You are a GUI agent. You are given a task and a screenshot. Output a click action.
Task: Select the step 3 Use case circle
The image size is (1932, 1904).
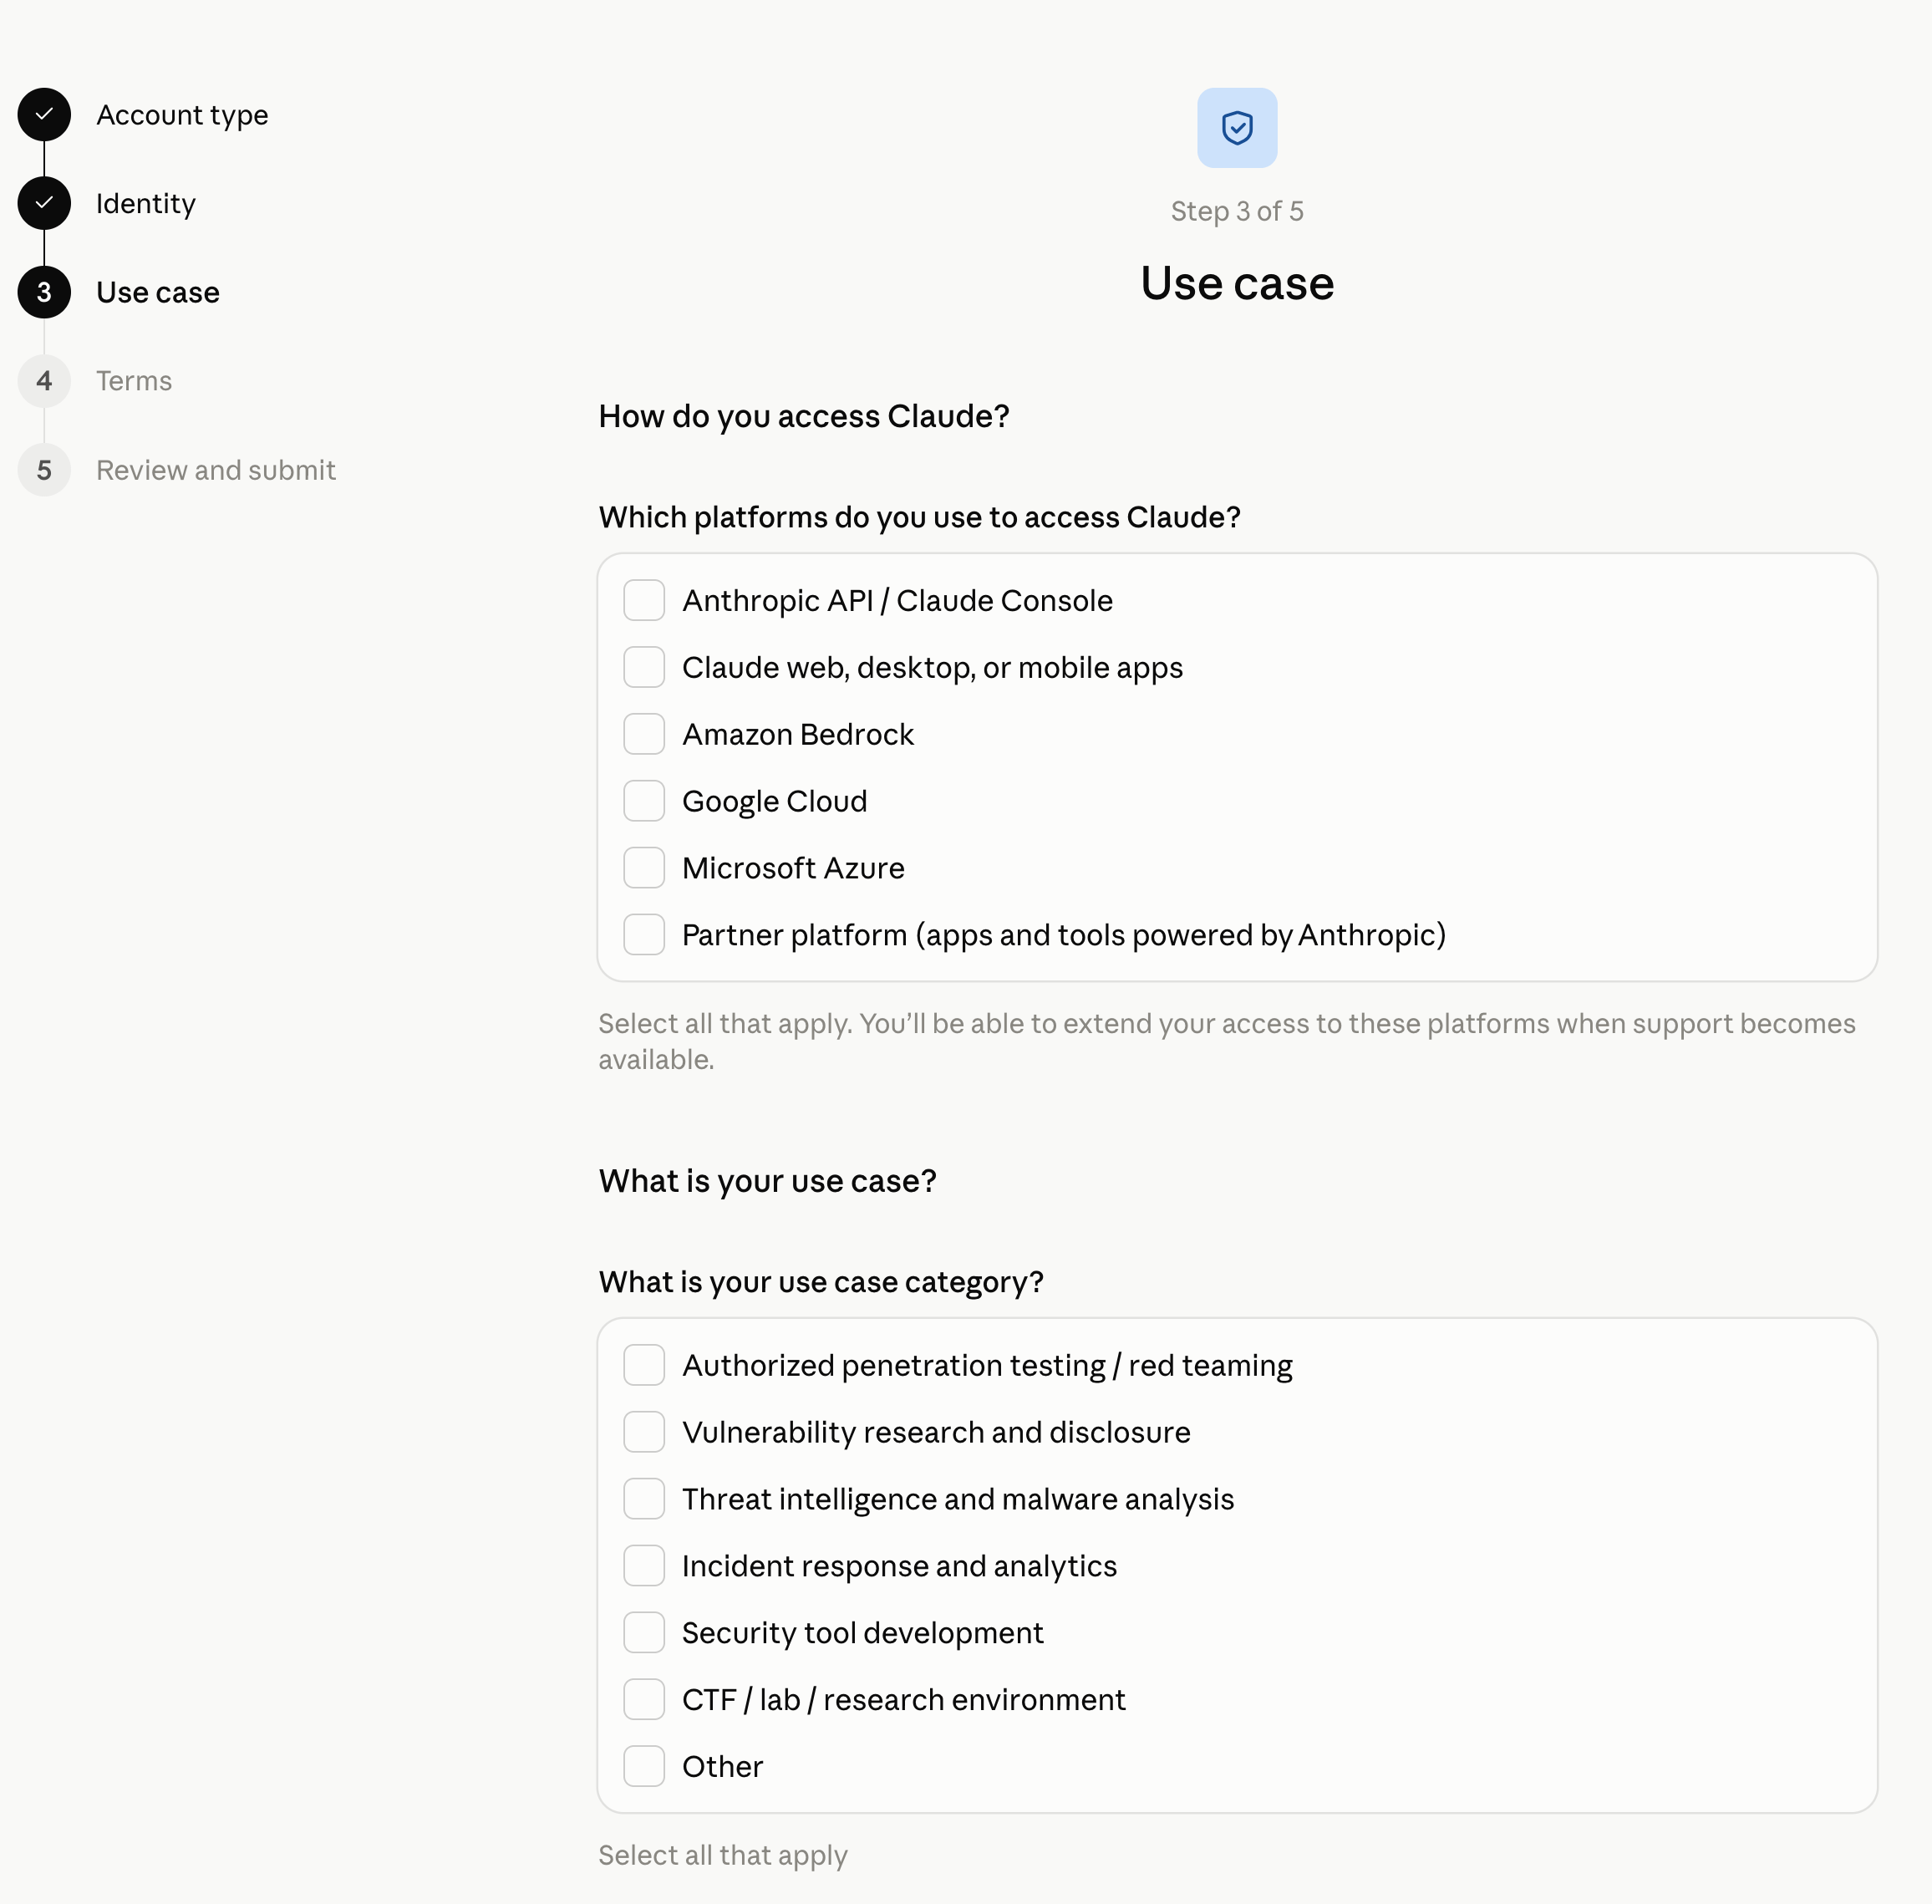click(44, 293)
